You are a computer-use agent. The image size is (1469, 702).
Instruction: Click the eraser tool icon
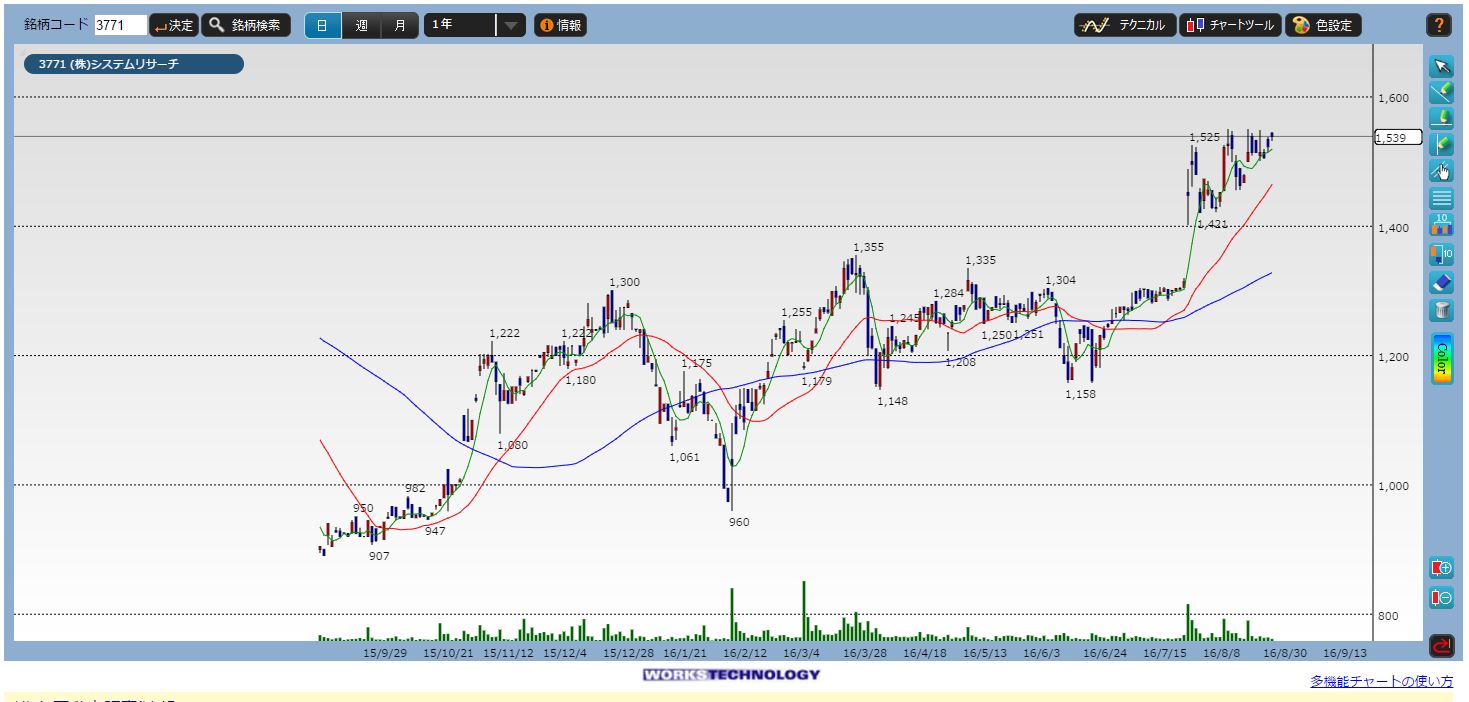pos(1441,283)
